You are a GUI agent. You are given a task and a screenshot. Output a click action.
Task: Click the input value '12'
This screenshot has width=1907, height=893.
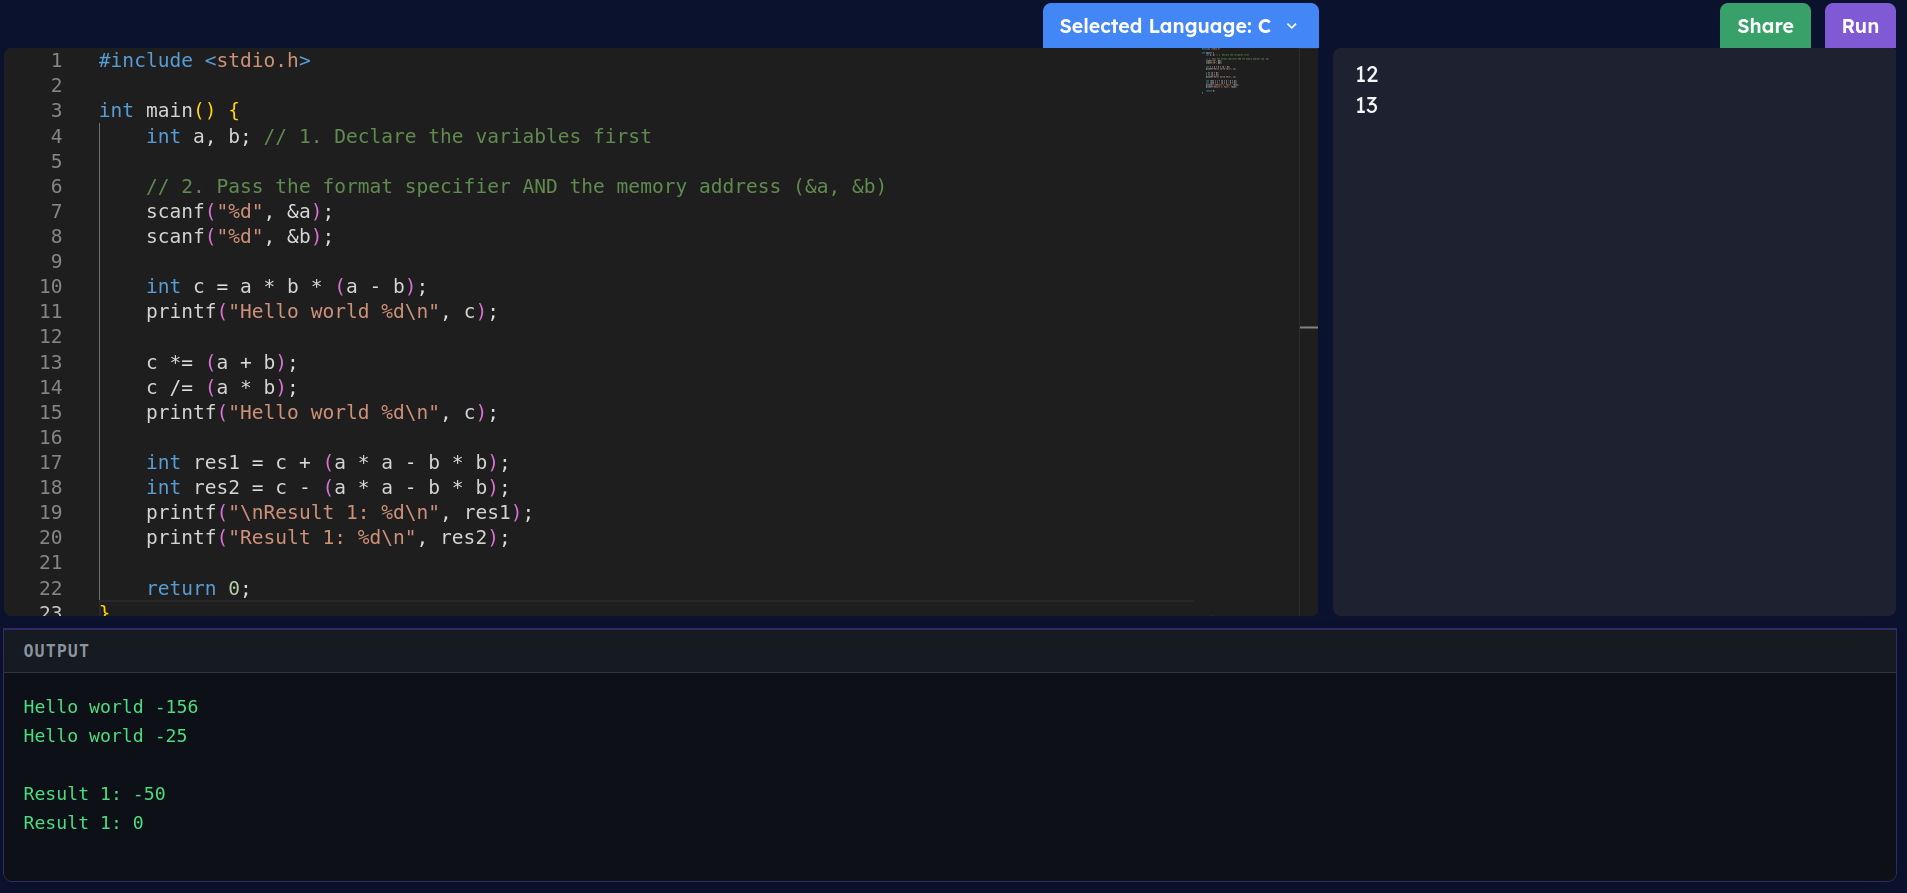tap(1367, 74)
